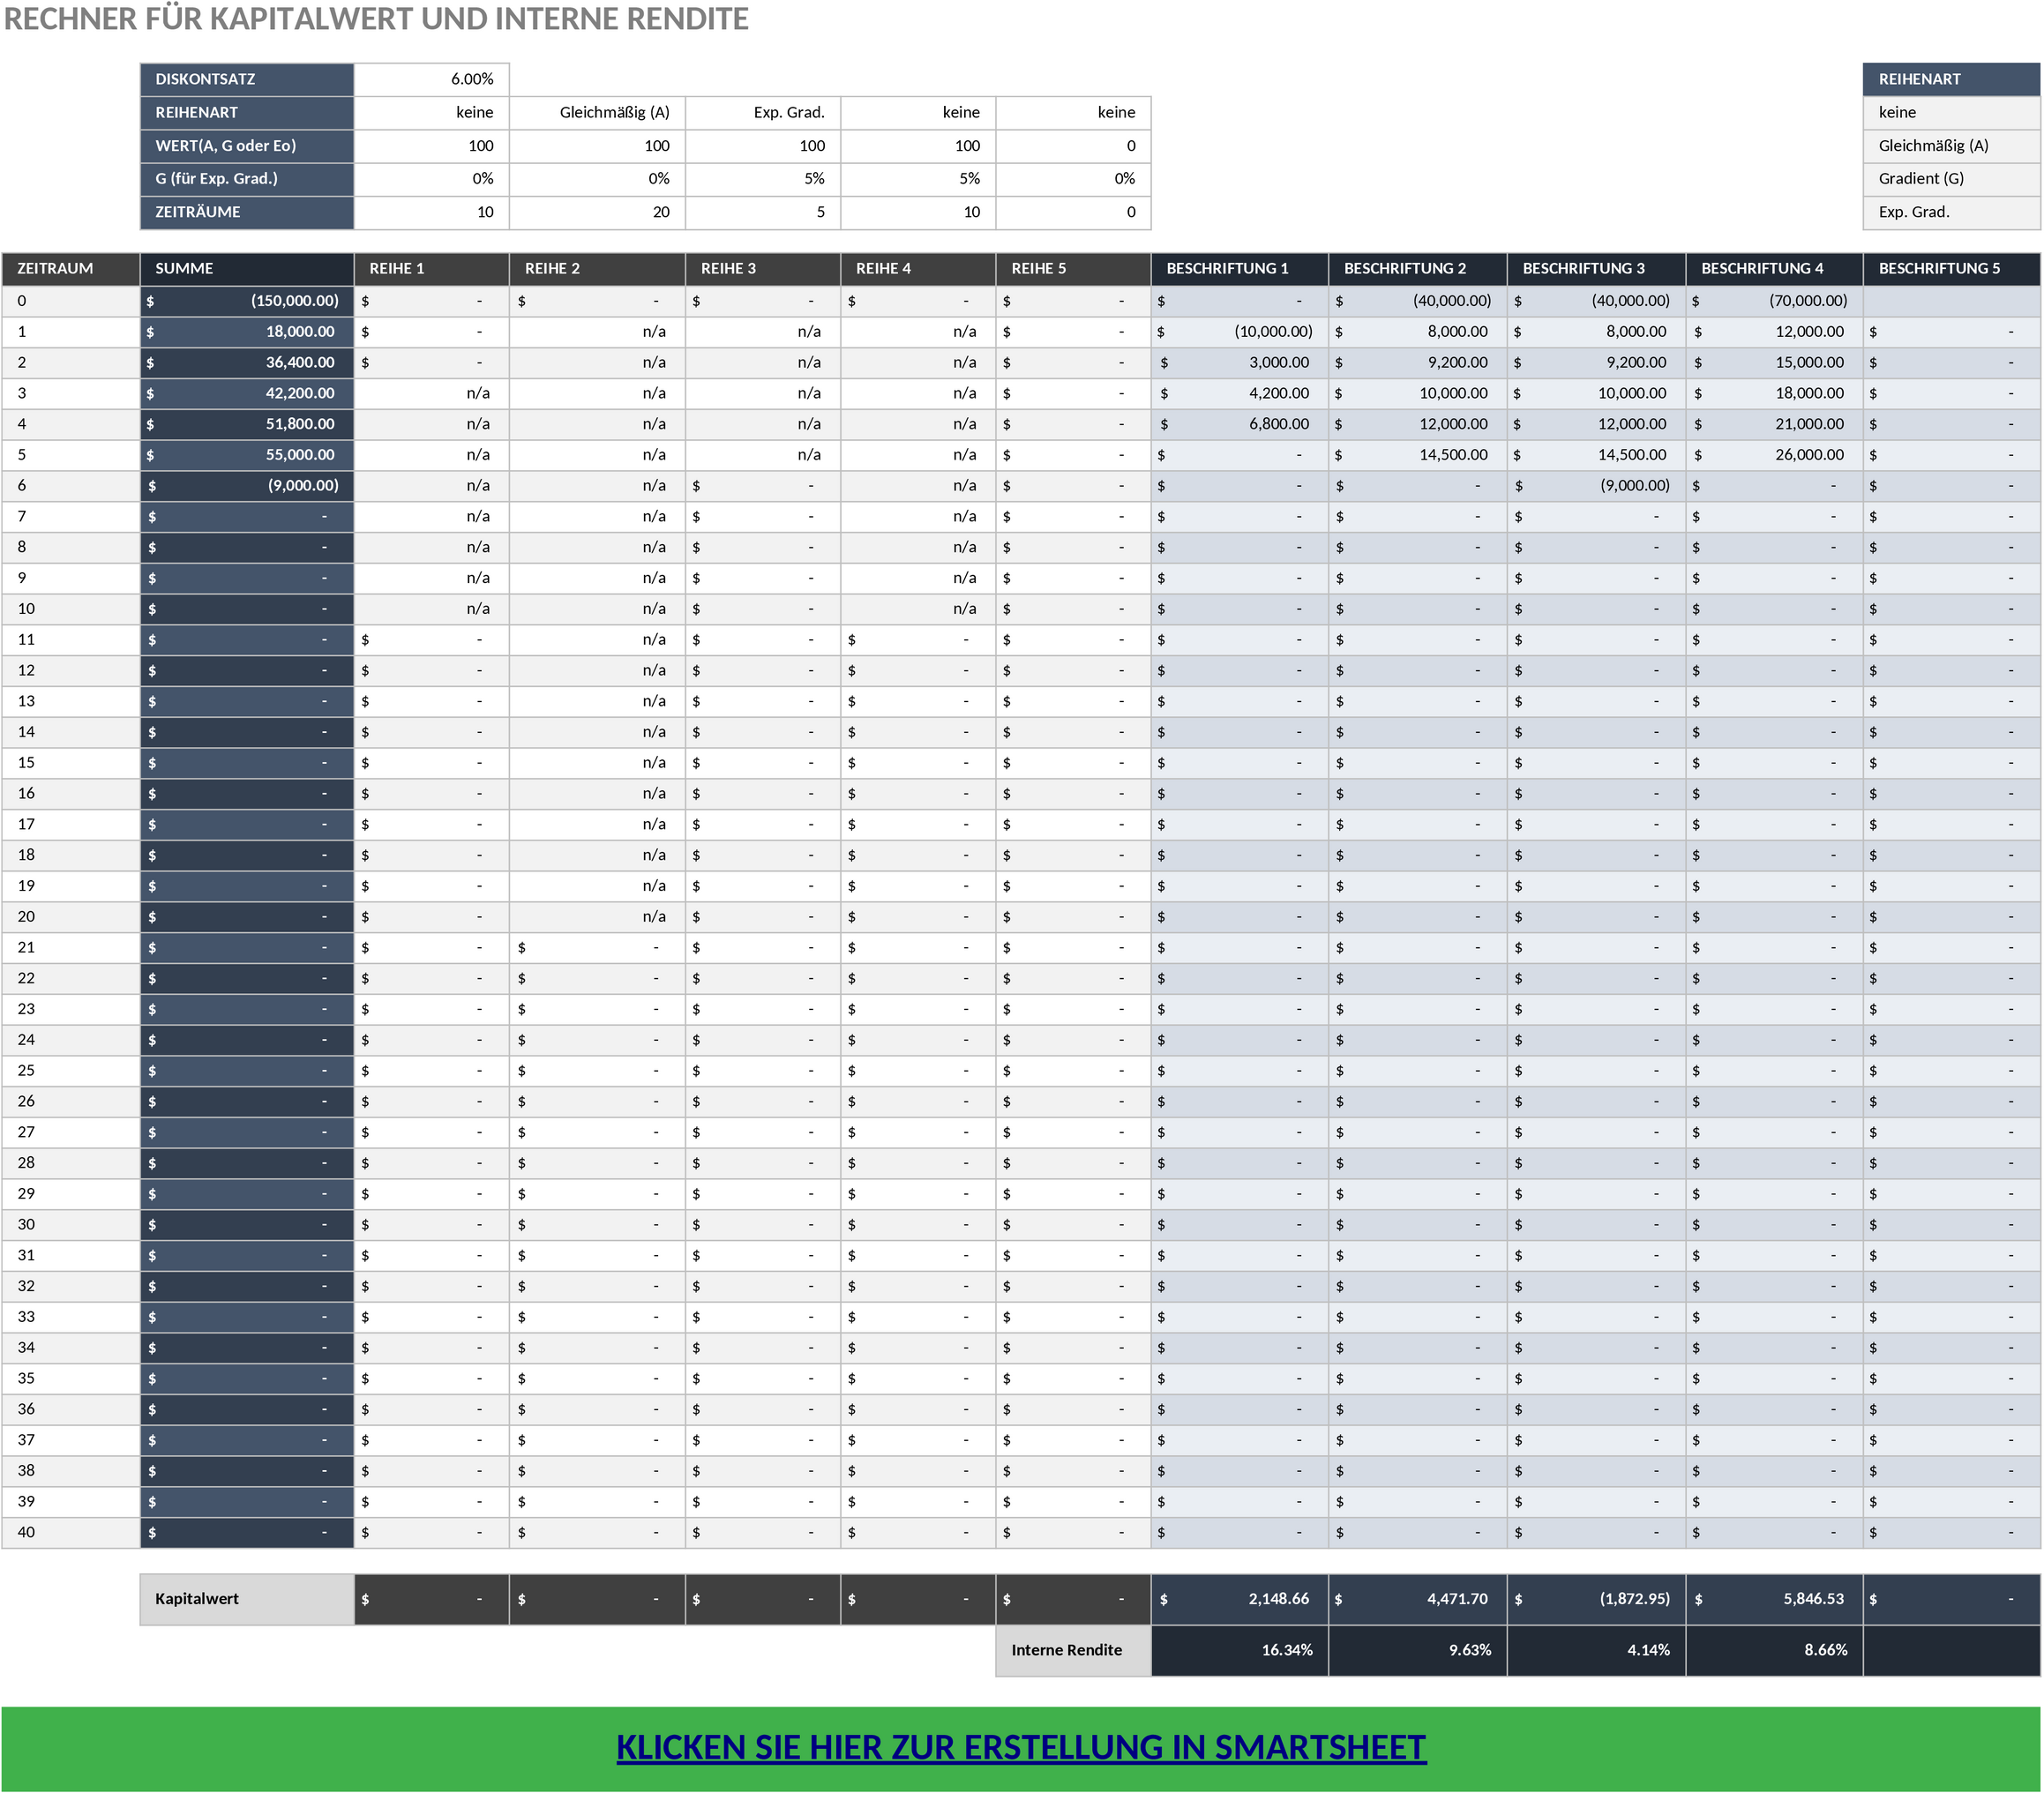Click the WERT(A, G oder Eo) label

tap(247, 146)
